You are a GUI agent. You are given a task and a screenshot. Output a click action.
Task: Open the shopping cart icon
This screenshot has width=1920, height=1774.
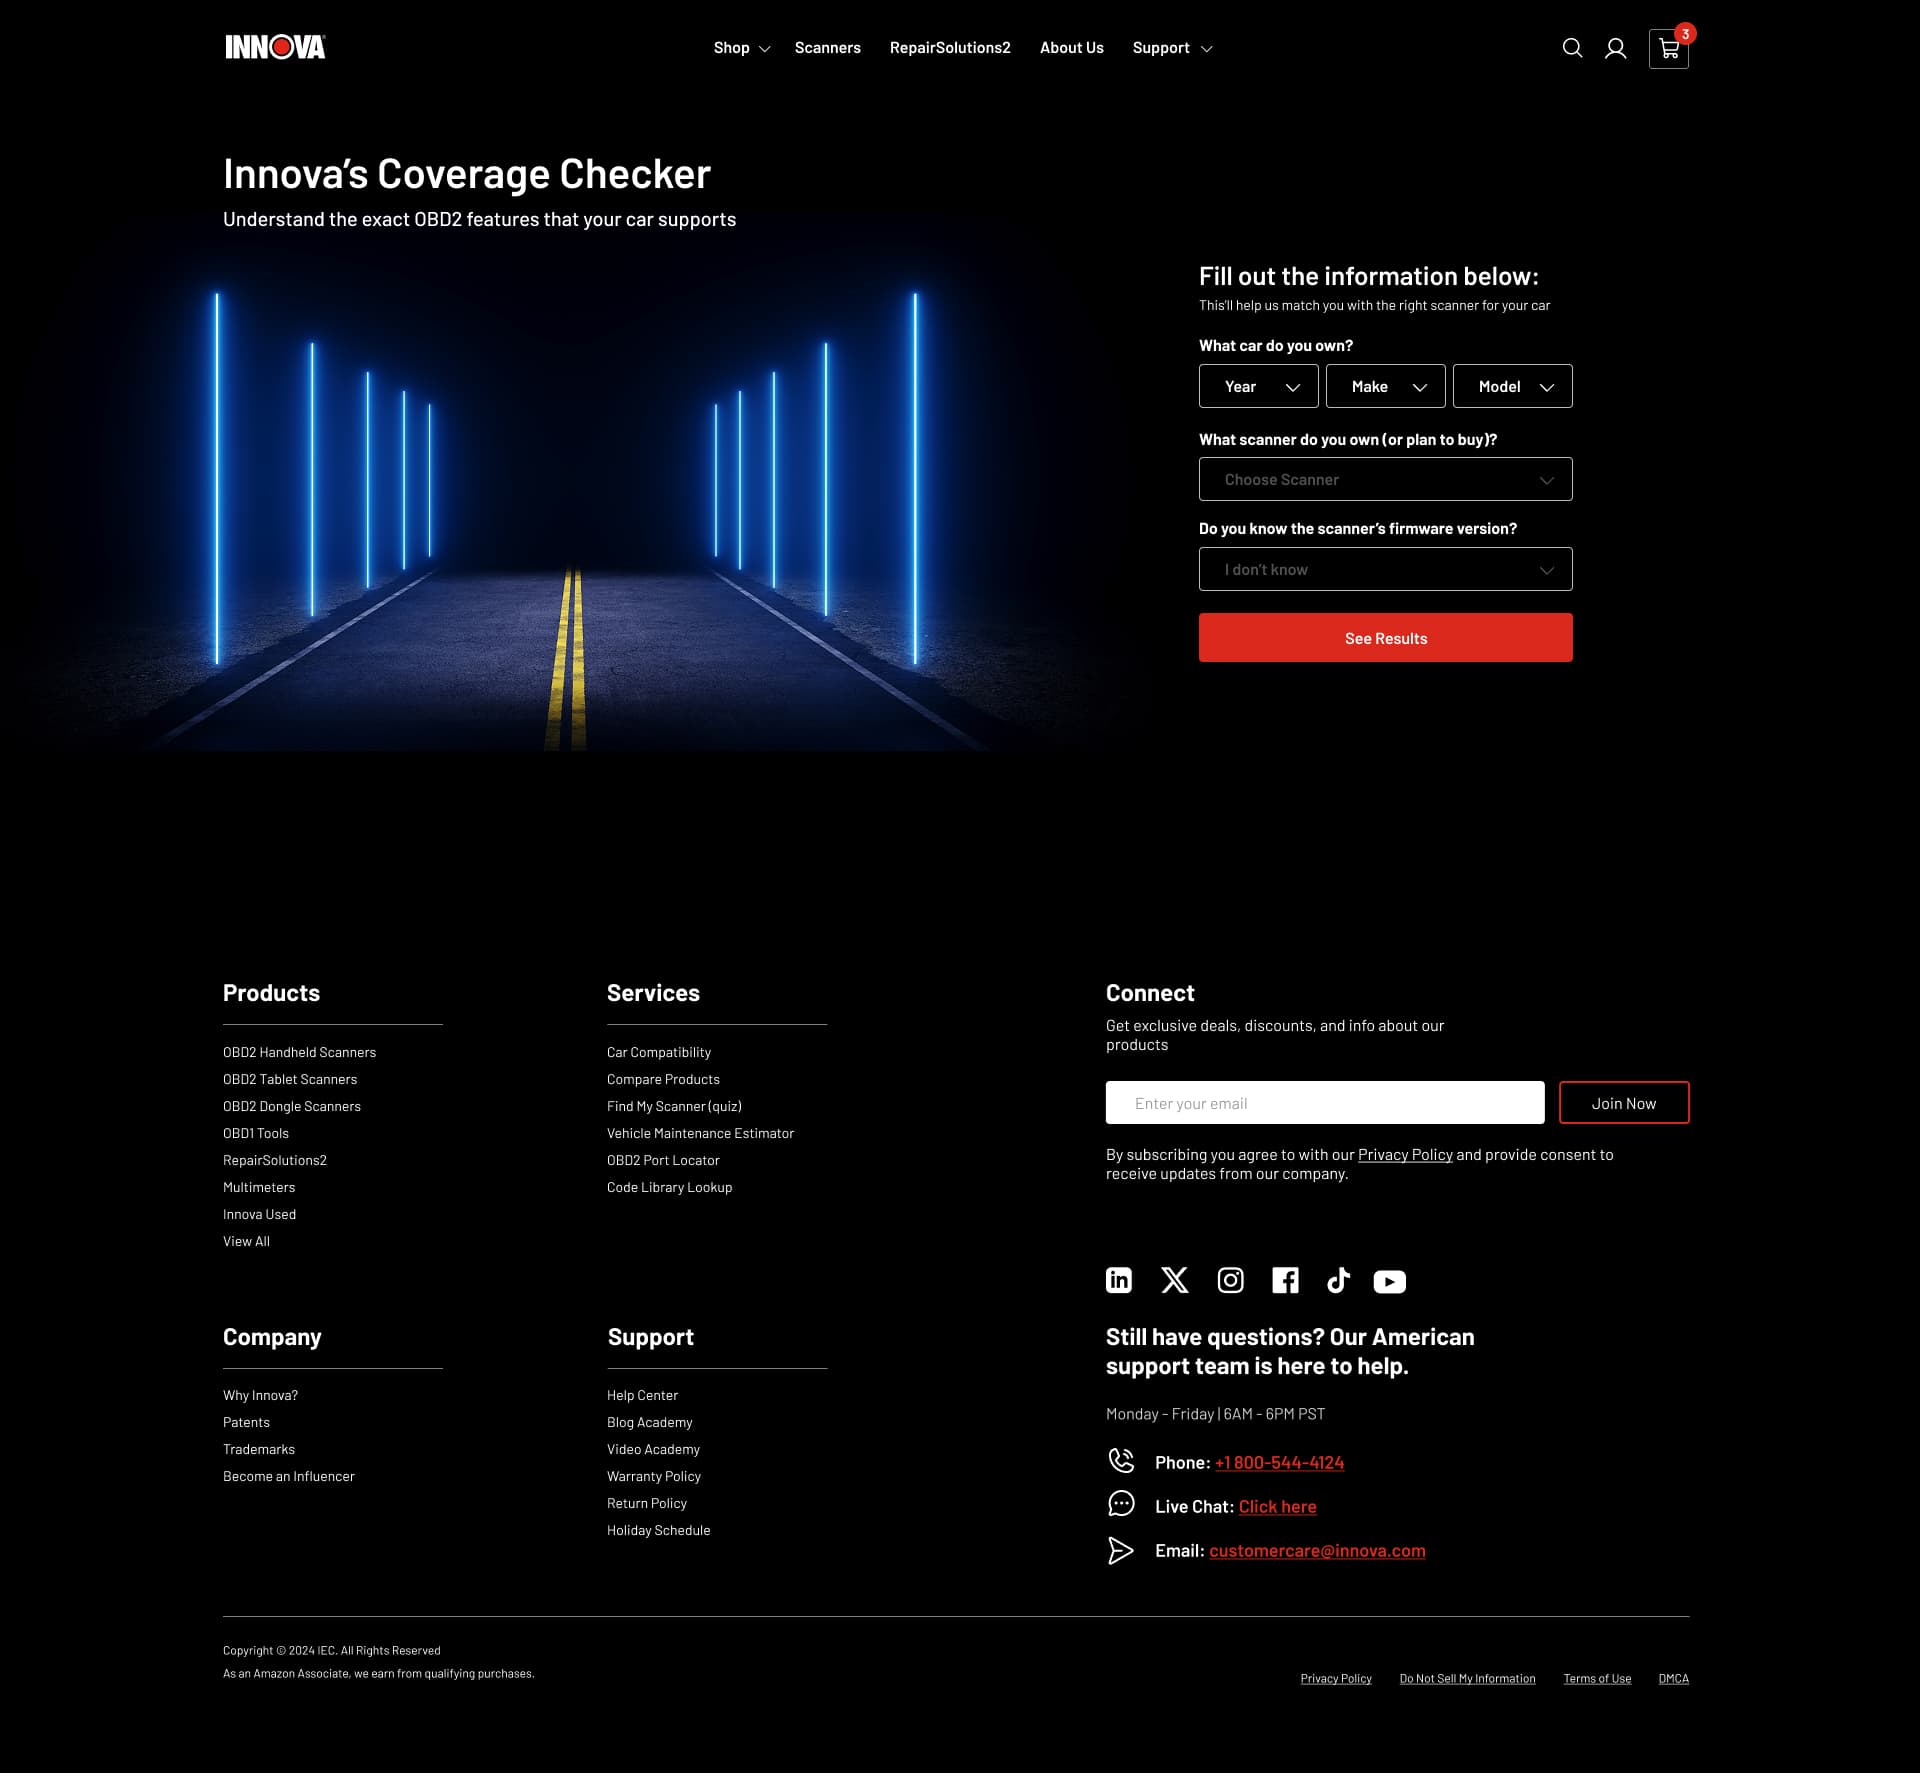1669,48
